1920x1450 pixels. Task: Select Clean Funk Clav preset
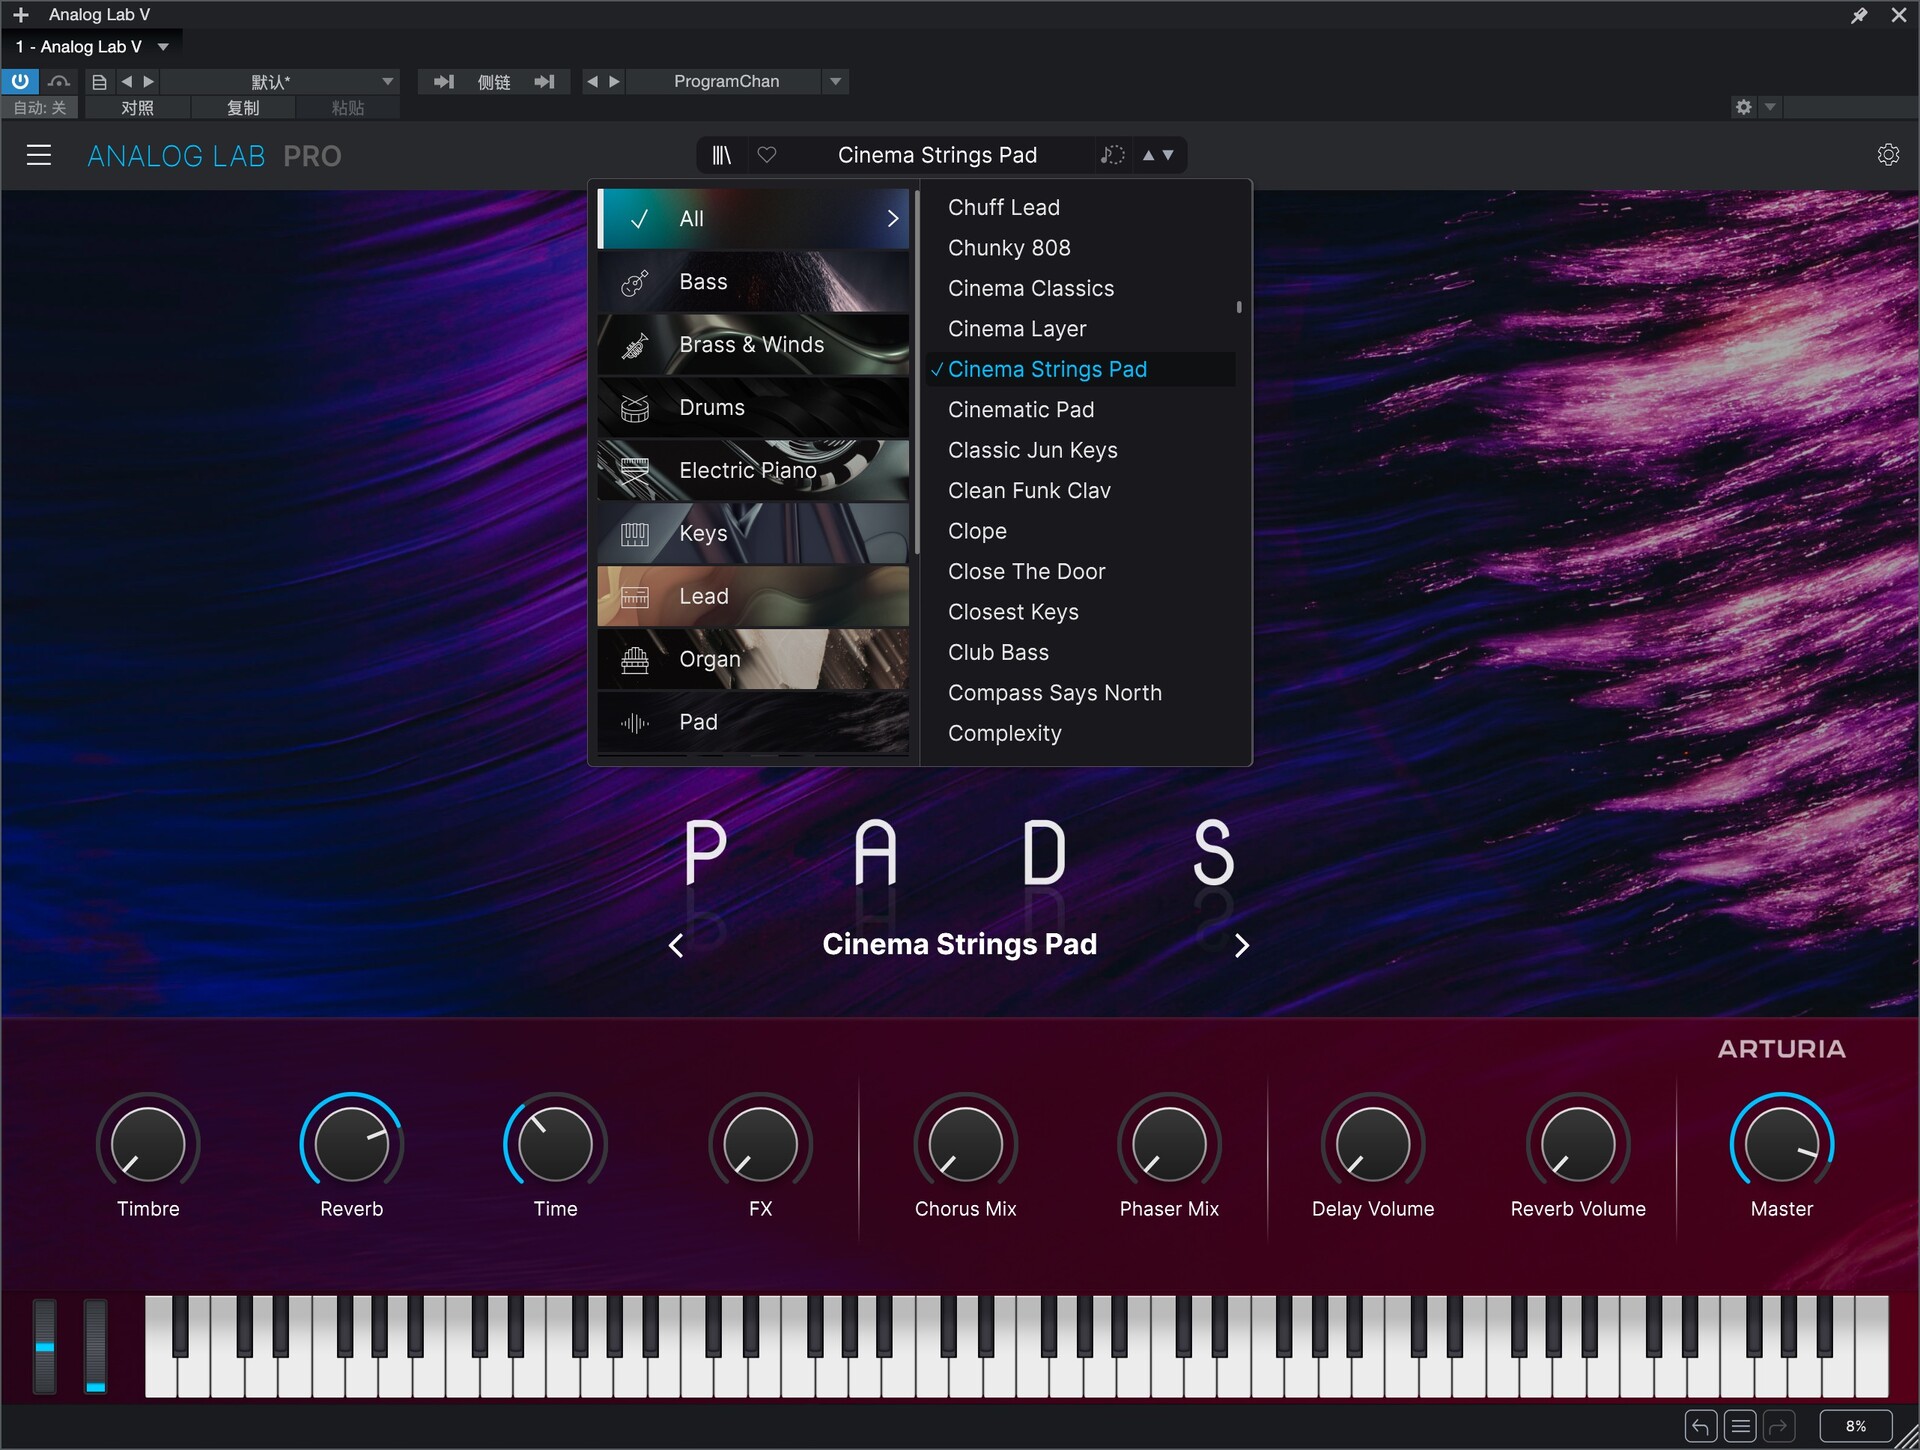click(x=1080, y=491)
